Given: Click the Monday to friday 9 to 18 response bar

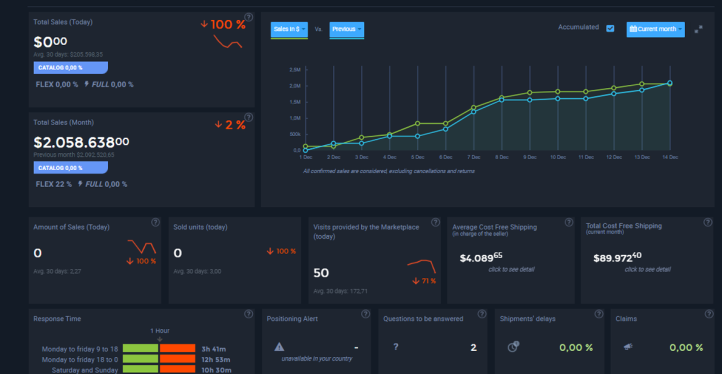Looking at the screenshot, I should 159,349.
